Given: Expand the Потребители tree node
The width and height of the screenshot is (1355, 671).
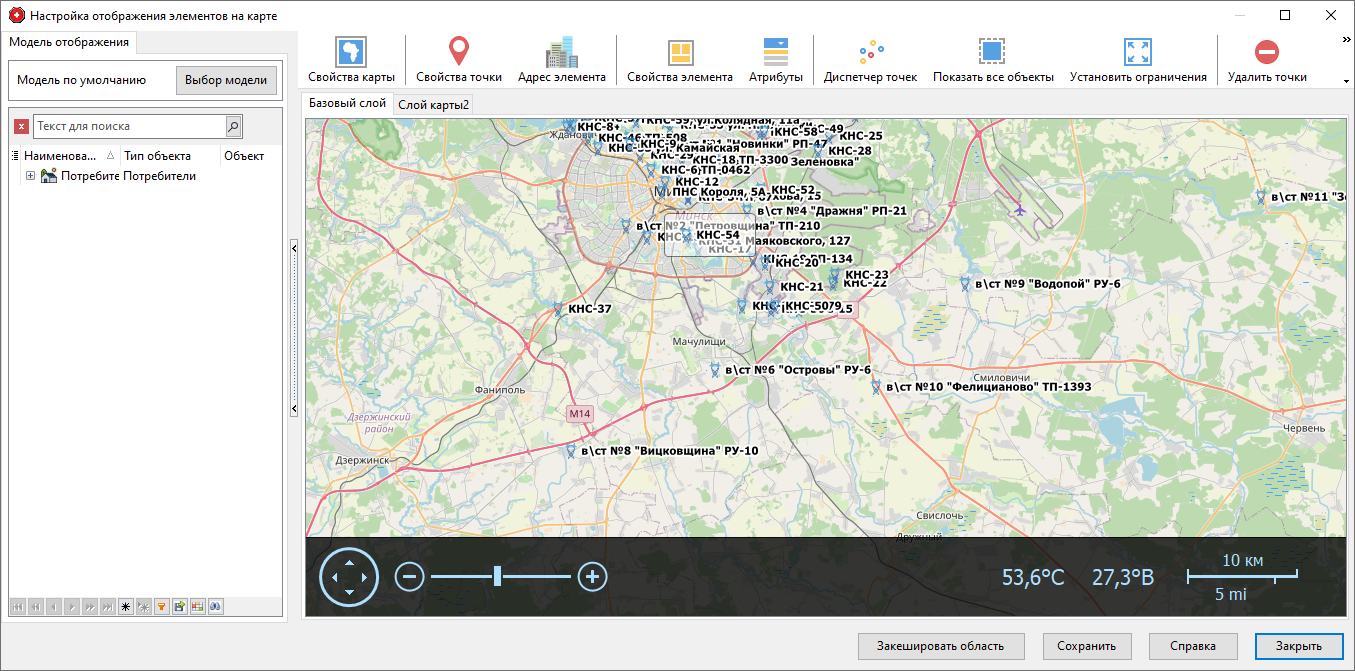Looking at the screenshot, I should click(30, 175).
